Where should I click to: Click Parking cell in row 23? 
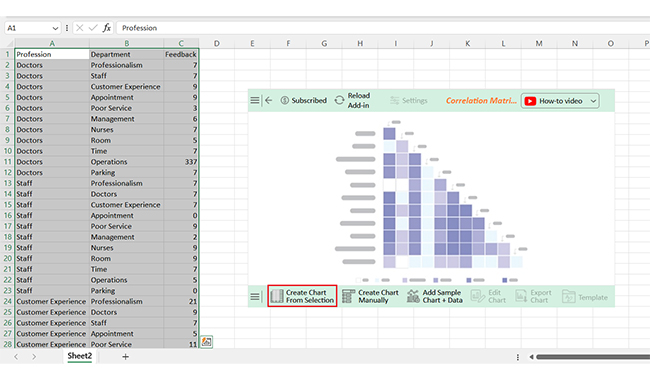click(126, 290)
